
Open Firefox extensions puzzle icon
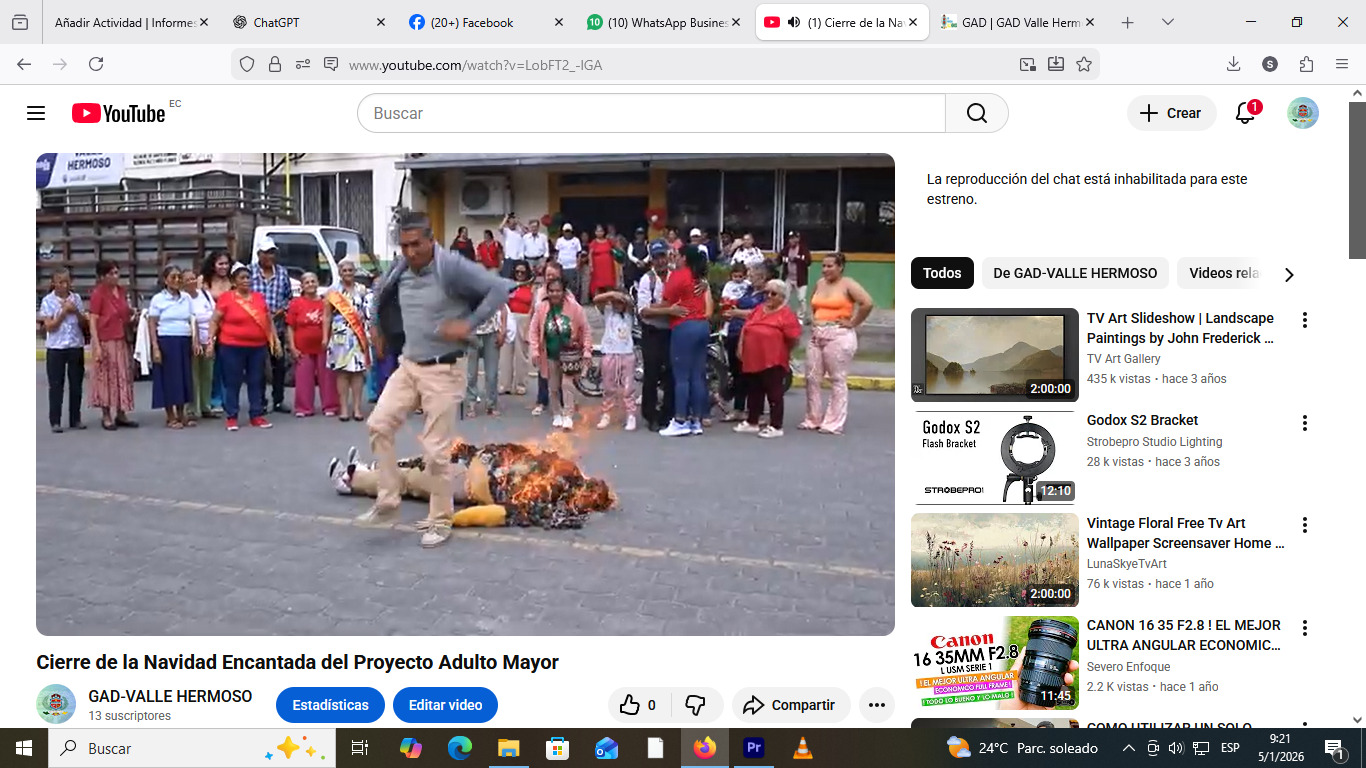click(1306, 64)
